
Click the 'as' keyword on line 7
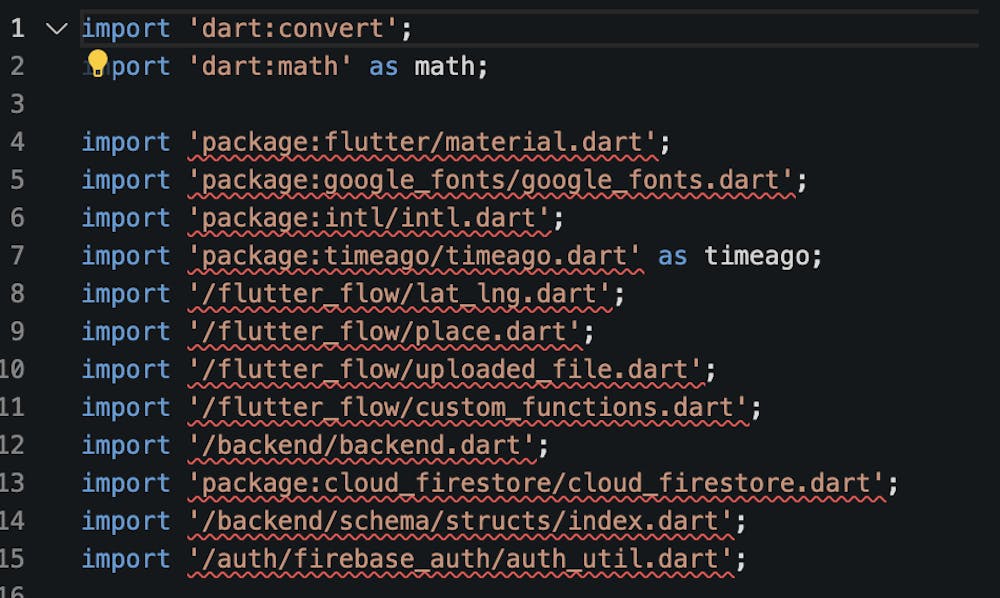(672, 256)
